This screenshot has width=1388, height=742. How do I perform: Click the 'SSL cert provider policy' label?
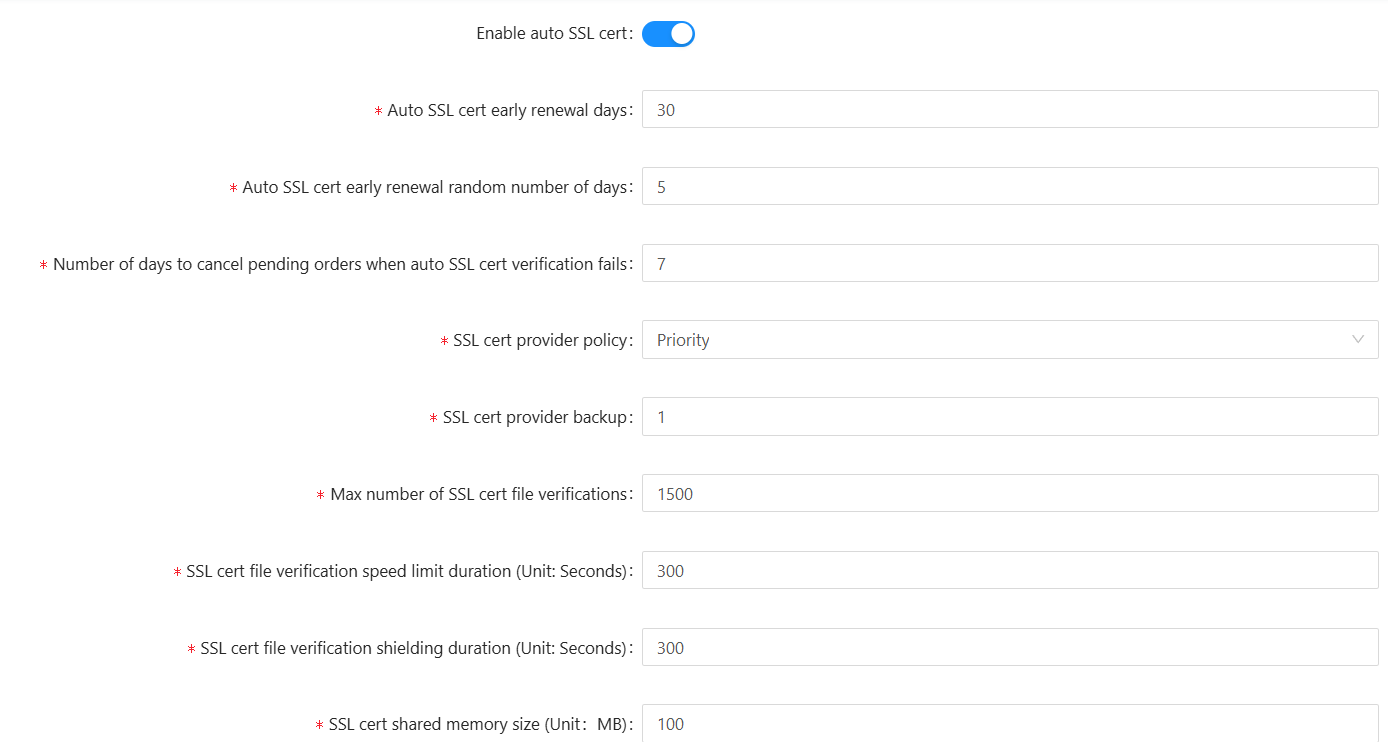pyautogui.click(x=540, y=340)
